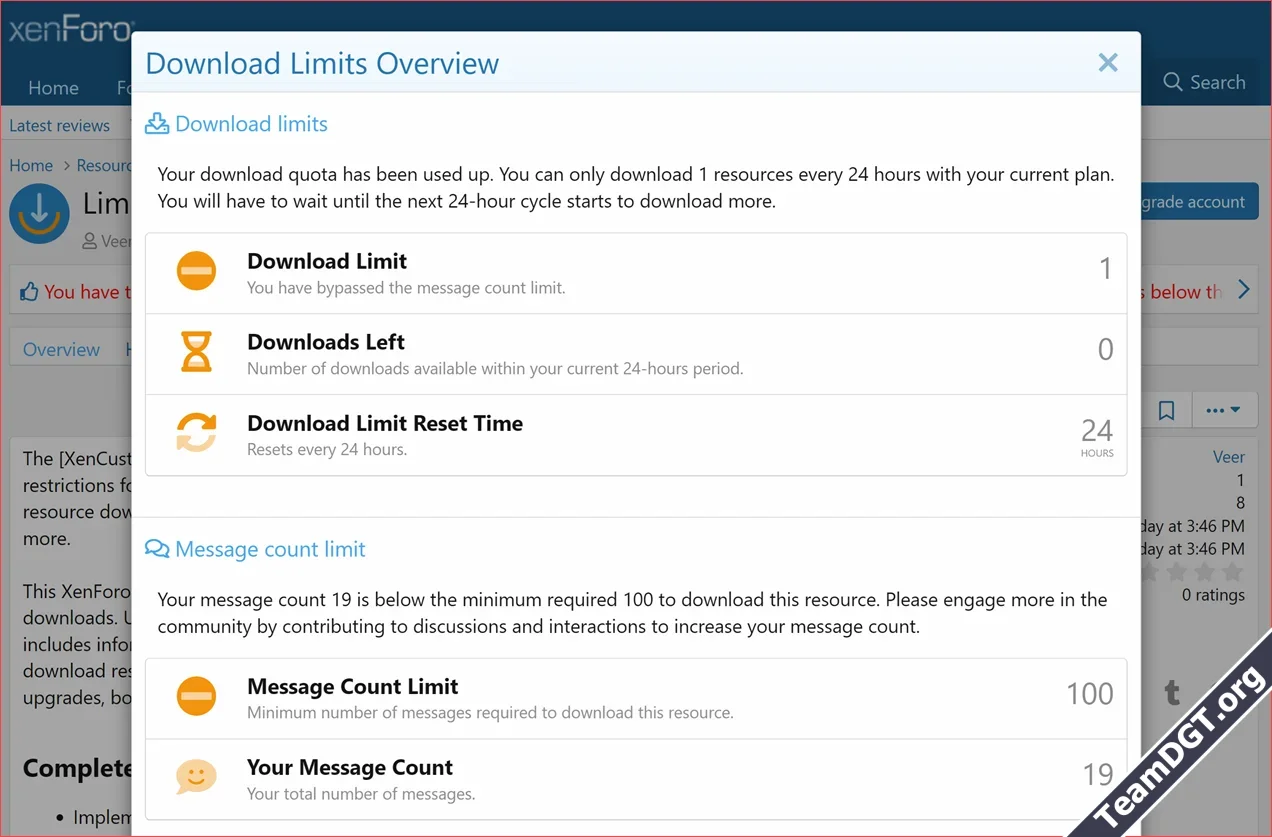Image resolution: width=1272 pixels, height=837 pixels.
Task: Switch to the Overview tab
Action: 61,349
